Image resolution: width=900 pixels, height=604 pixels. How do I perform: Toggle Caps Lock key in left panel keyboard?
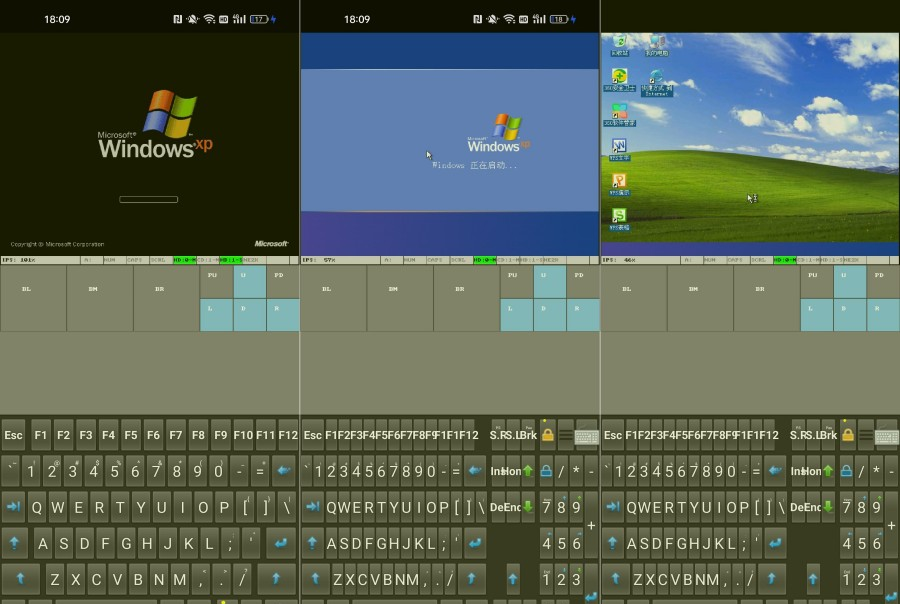pyautogui.click(x=14, y=543)
